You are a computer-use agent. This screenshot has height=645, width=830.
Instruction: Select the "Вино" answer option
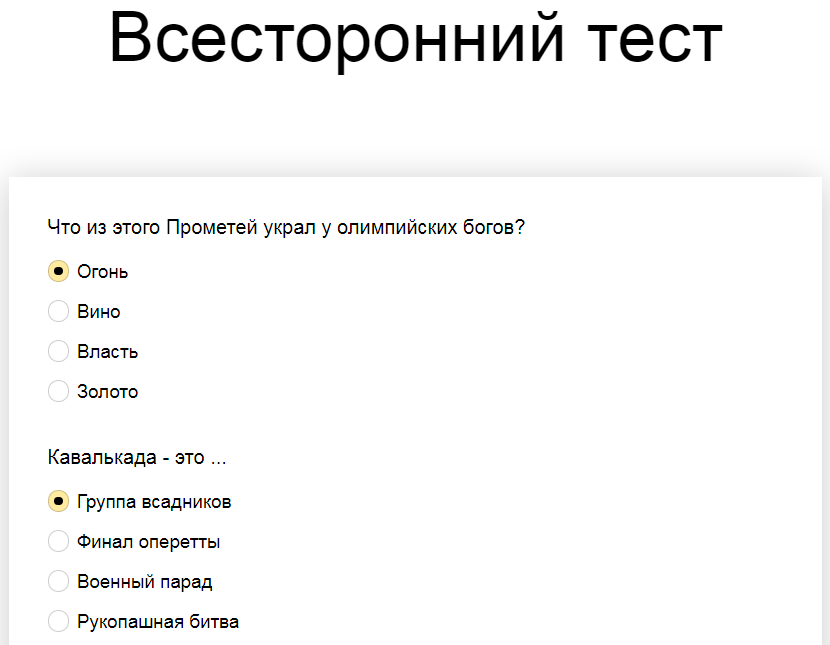(58, 310)
